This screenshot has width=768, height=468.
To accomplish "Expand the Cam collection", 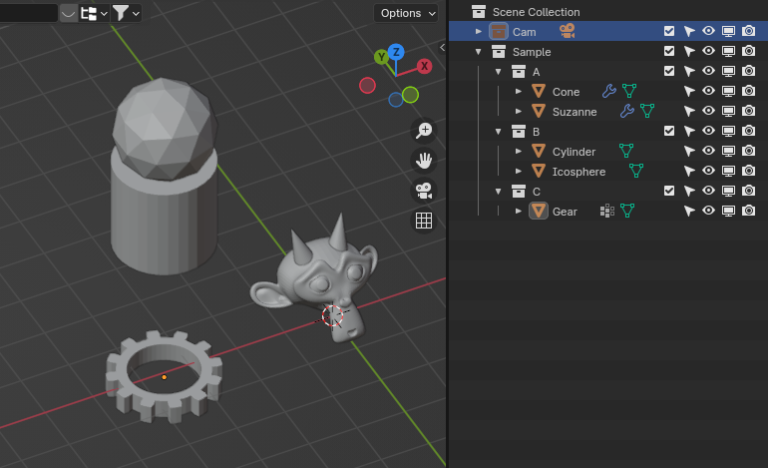I will pyautogui.click(x=479, y=31).
